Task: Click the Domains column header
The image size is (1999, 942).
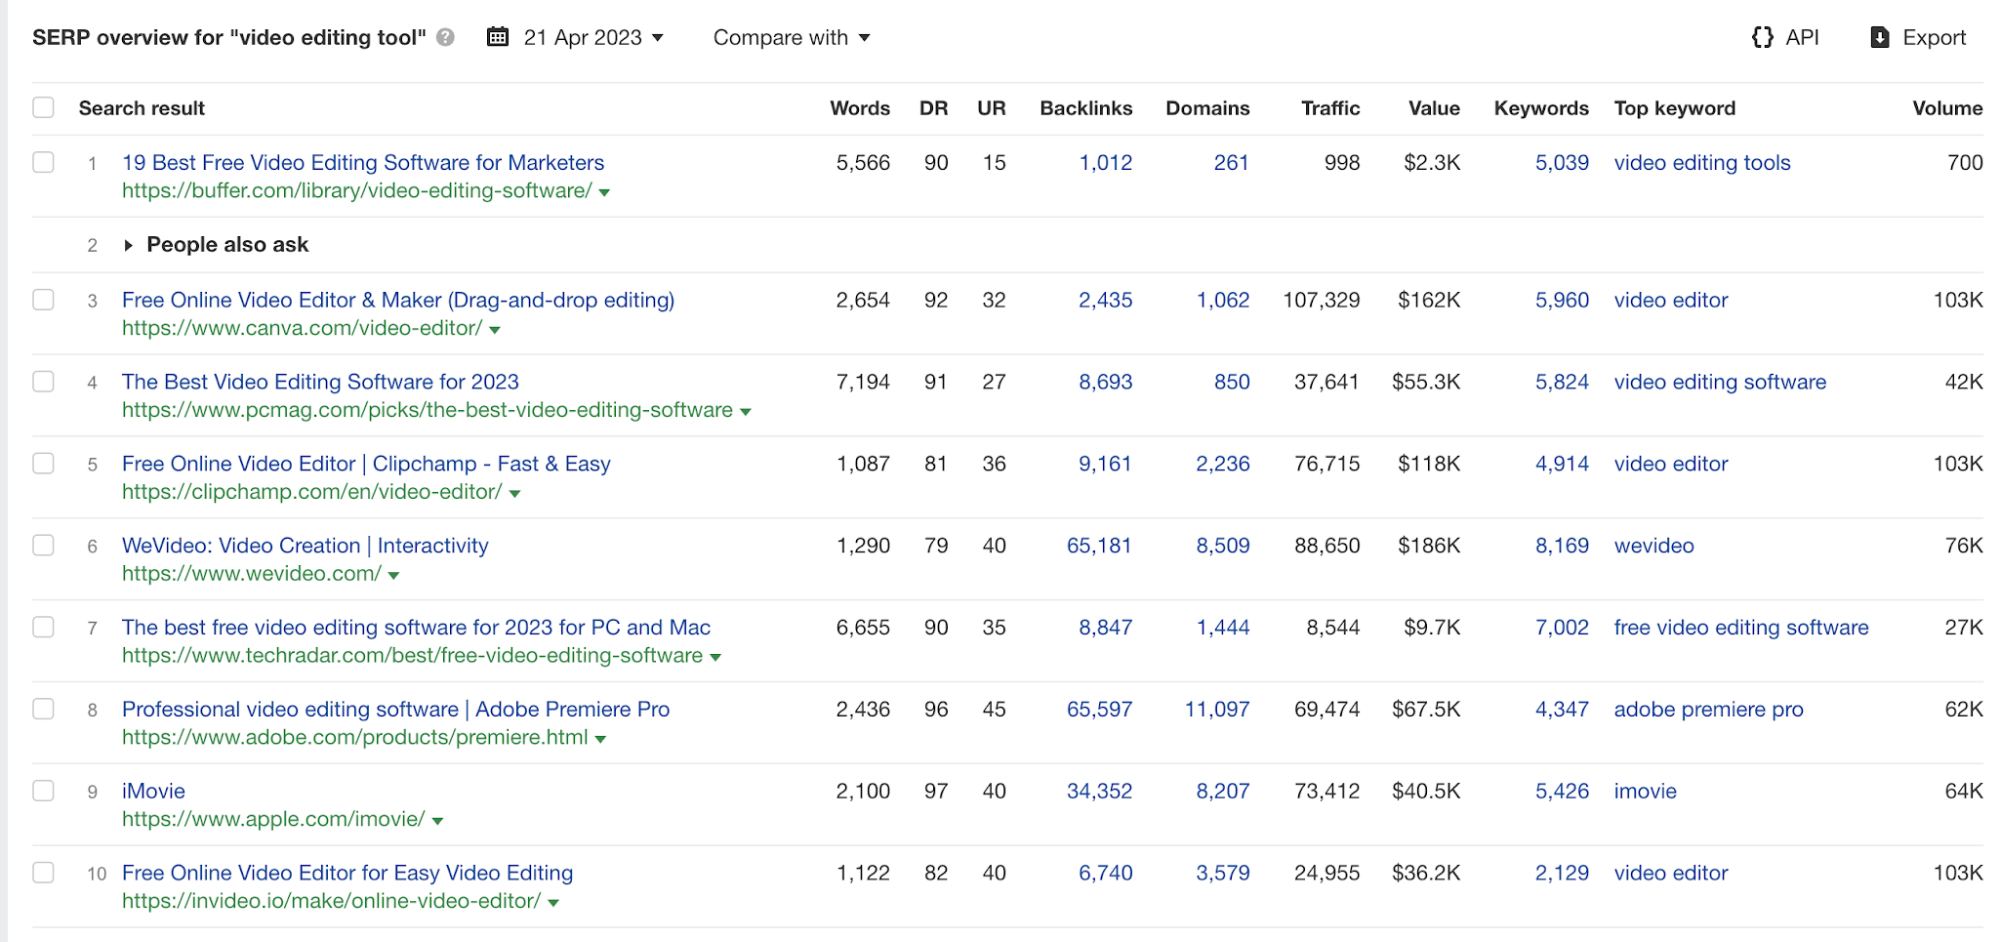Action: click(1207, 108)
